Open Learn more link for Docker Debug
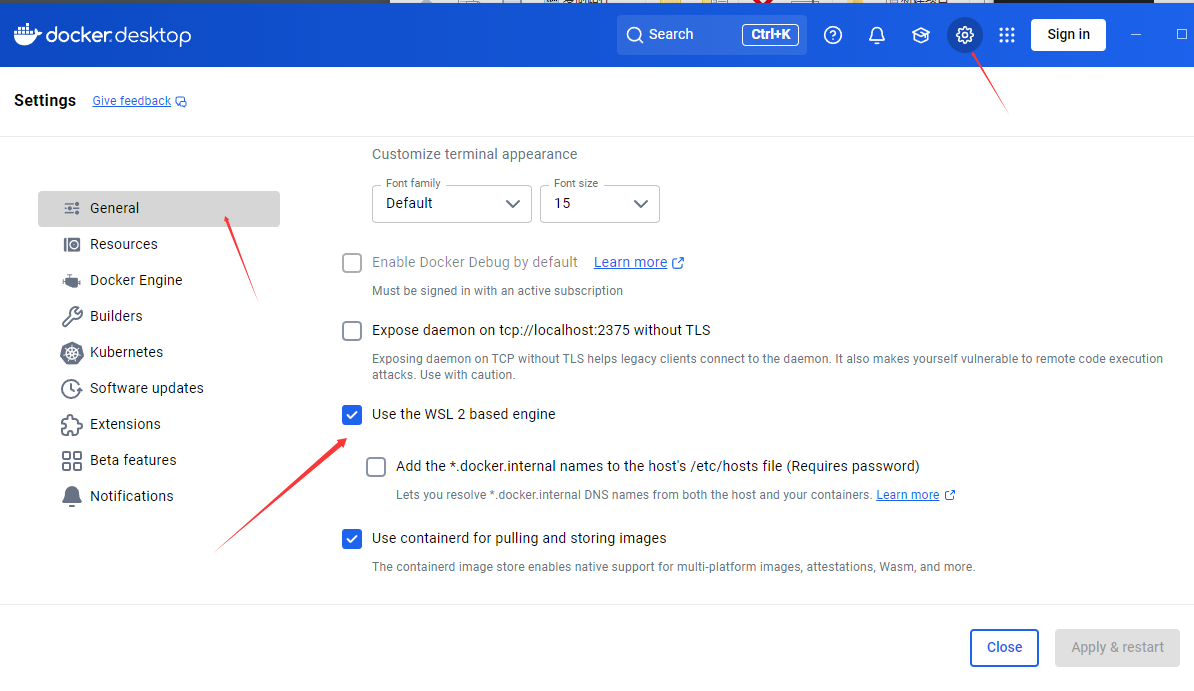Image resolution: width=1194 pixels, height=691 pixels. [631, 263]
